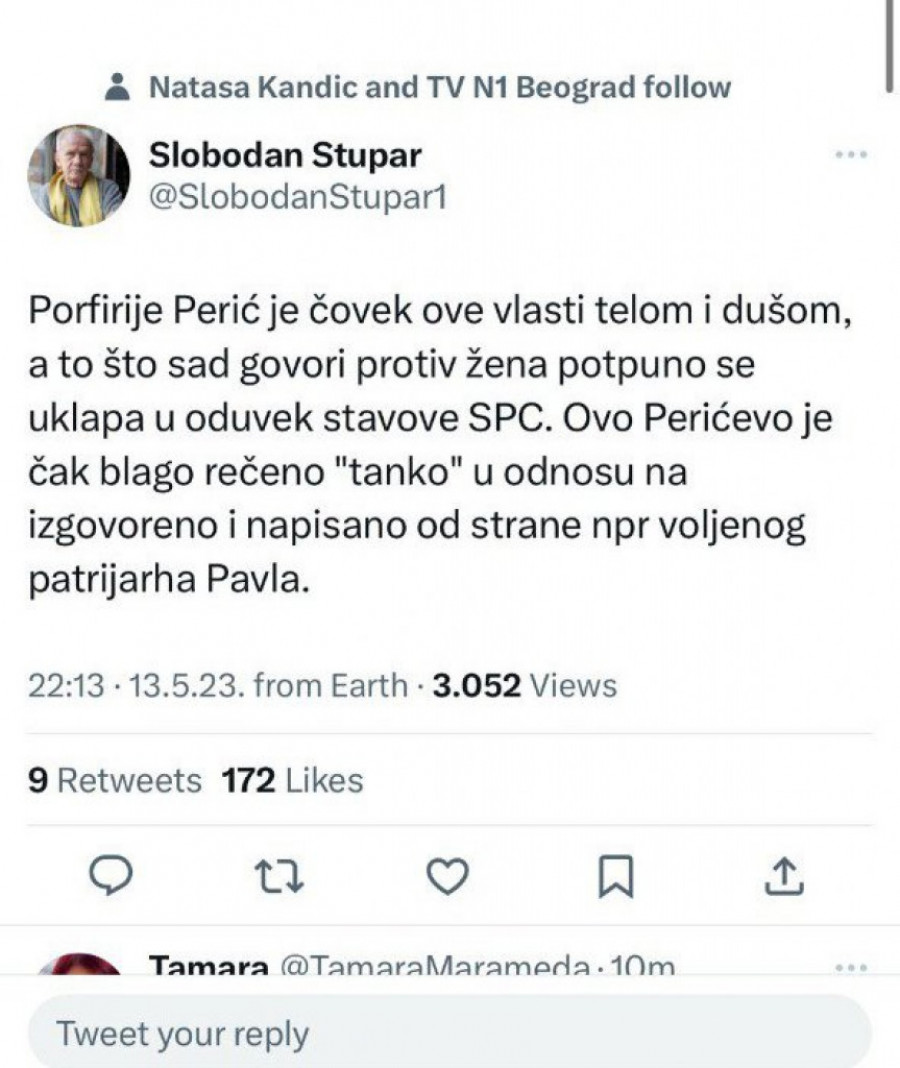Click the person icon beside the follow notice
Viewport: 900px width, 1068px height.
(x=118, y=88)
